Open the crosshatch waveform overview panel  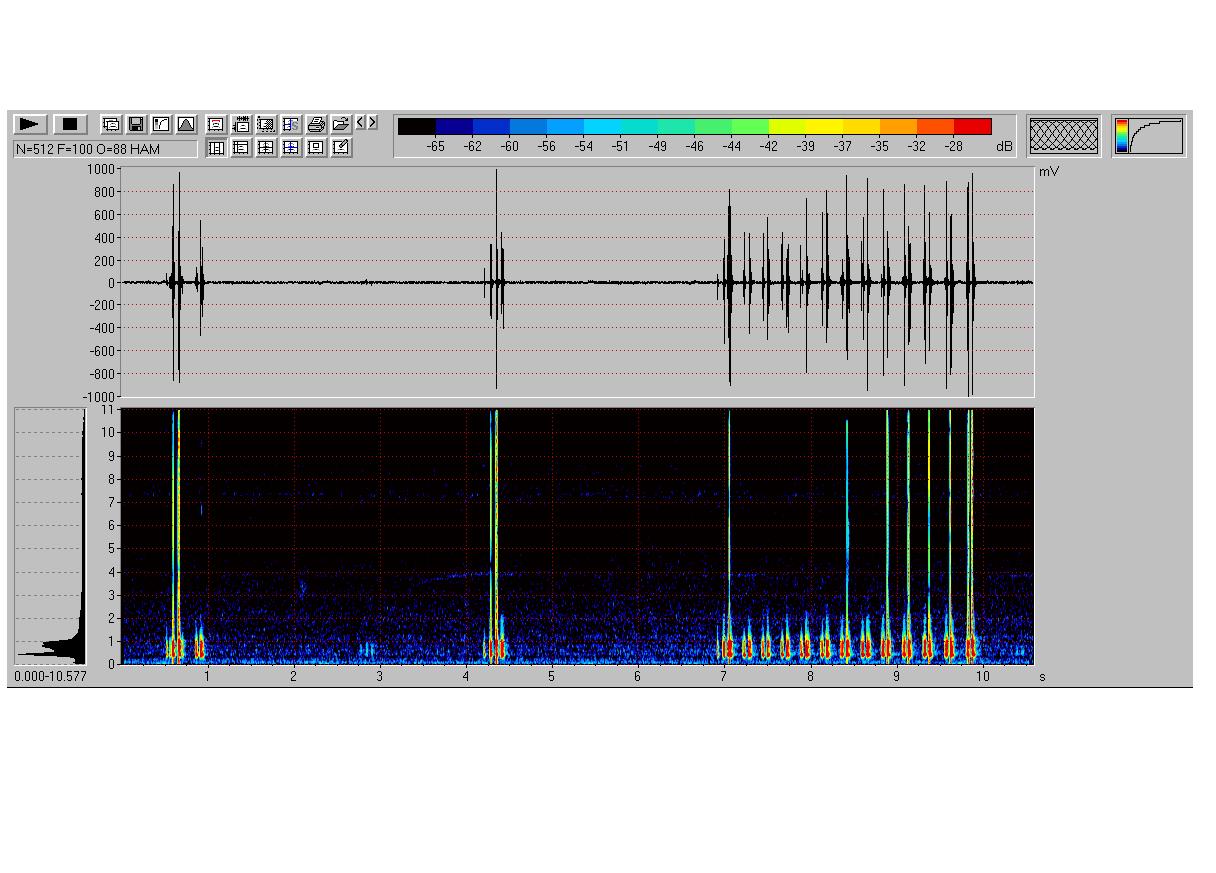click(1063, 136)
